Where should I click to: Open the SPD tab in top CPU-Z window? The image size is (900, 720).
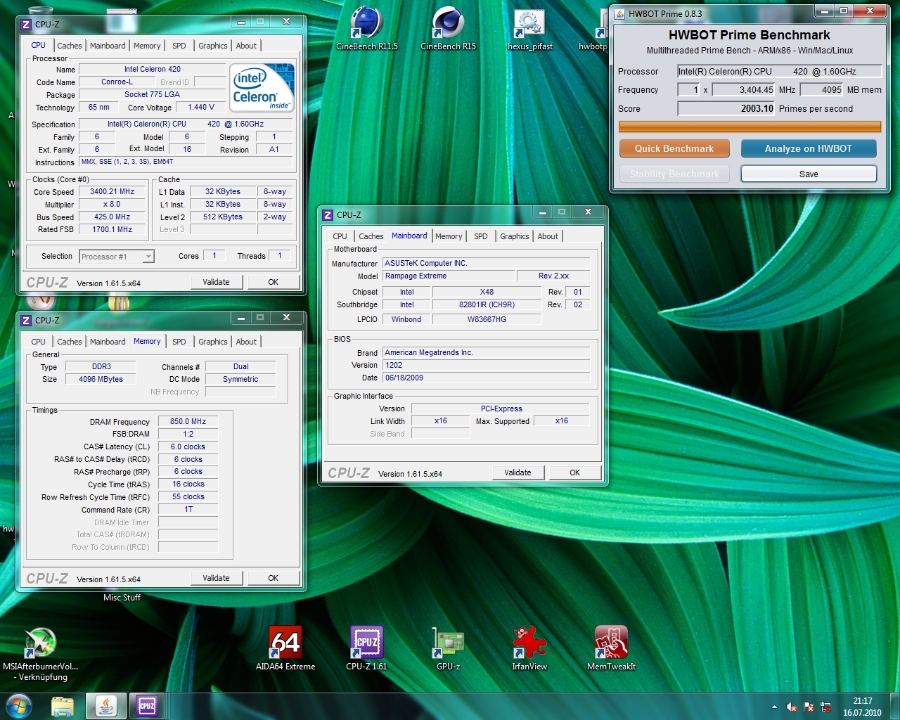click(179, 45)
